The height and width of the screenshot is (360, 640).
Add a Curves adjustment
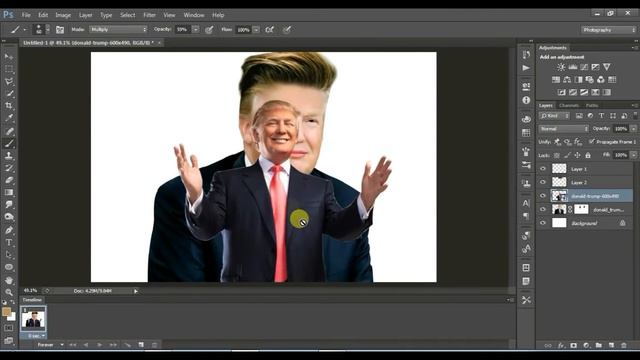(584, 67)
